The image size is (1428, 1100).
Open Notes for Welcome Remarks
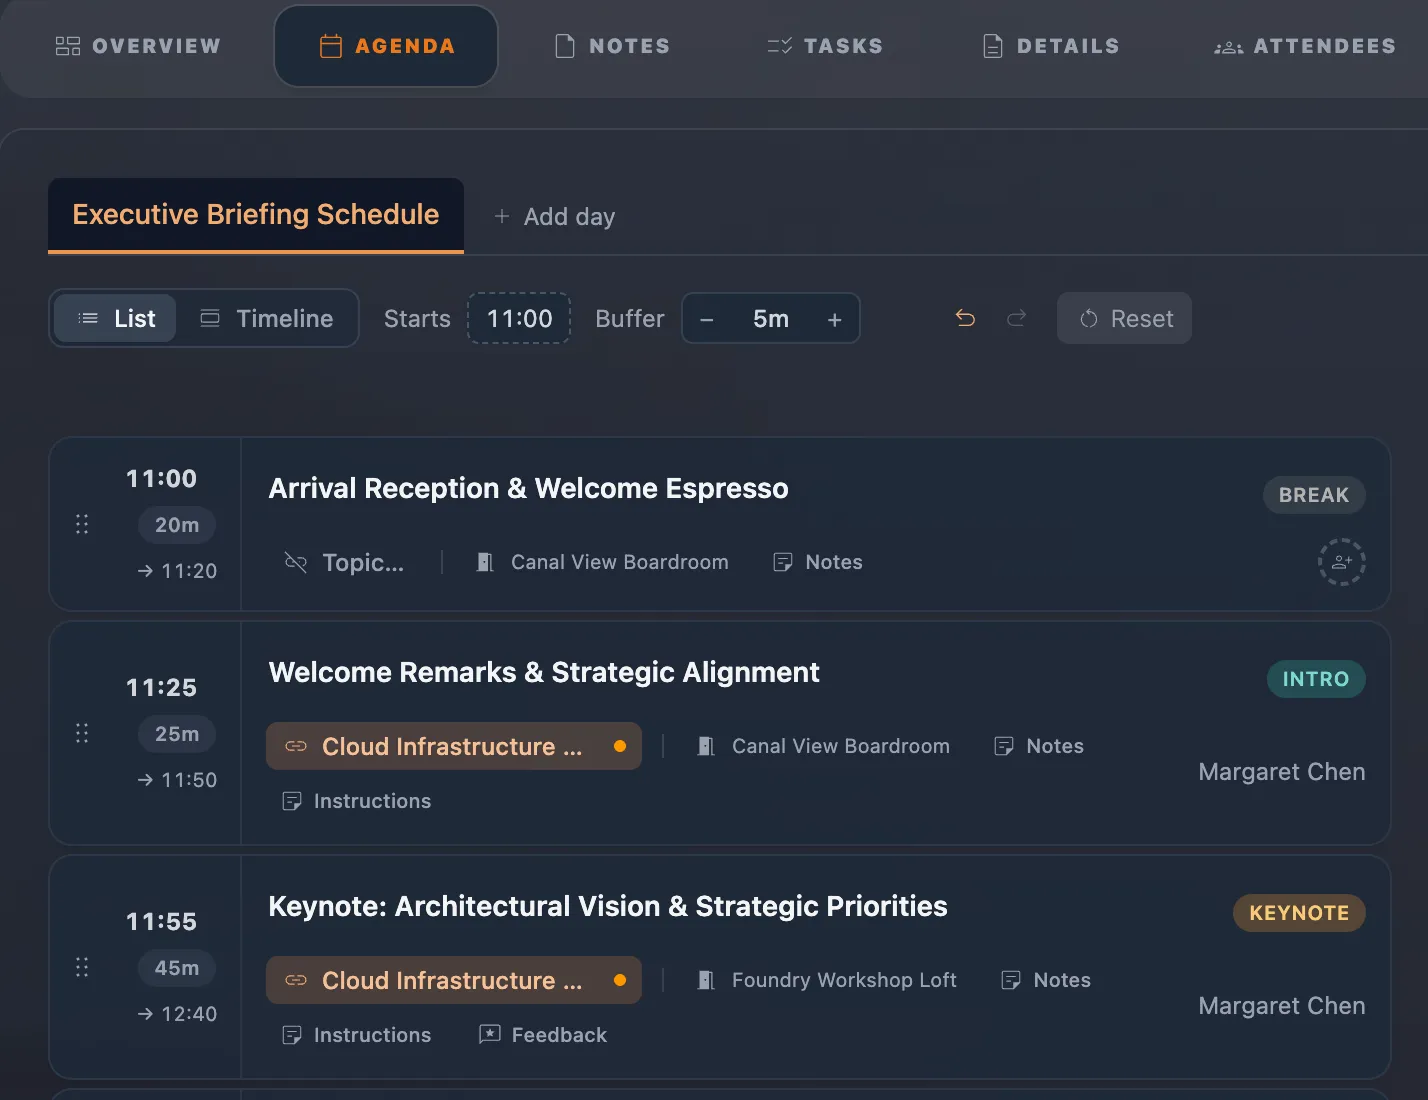tap(1039, 746)
